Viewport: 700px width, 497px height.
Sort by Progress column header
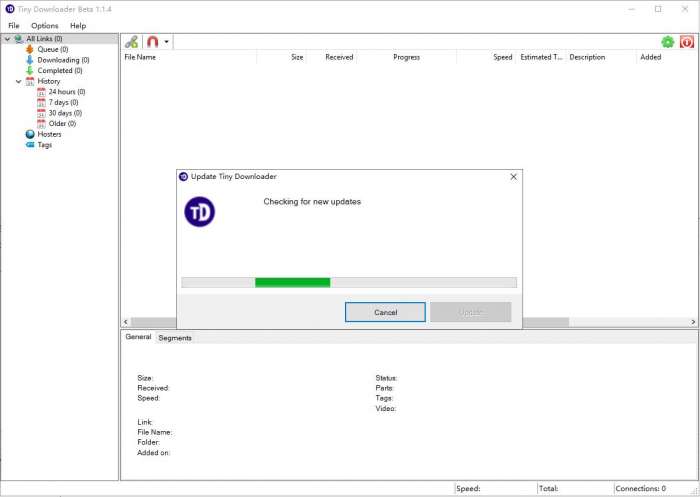[x=407, y=57]
